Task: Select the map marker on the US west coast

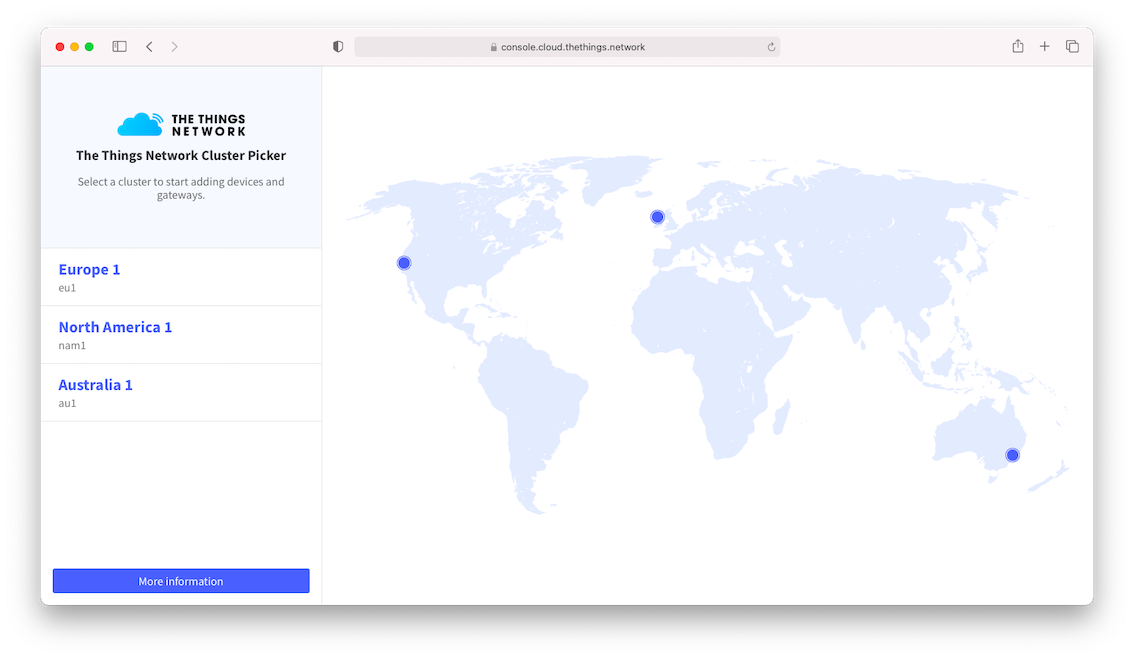Action: click(x=404, y=263)
